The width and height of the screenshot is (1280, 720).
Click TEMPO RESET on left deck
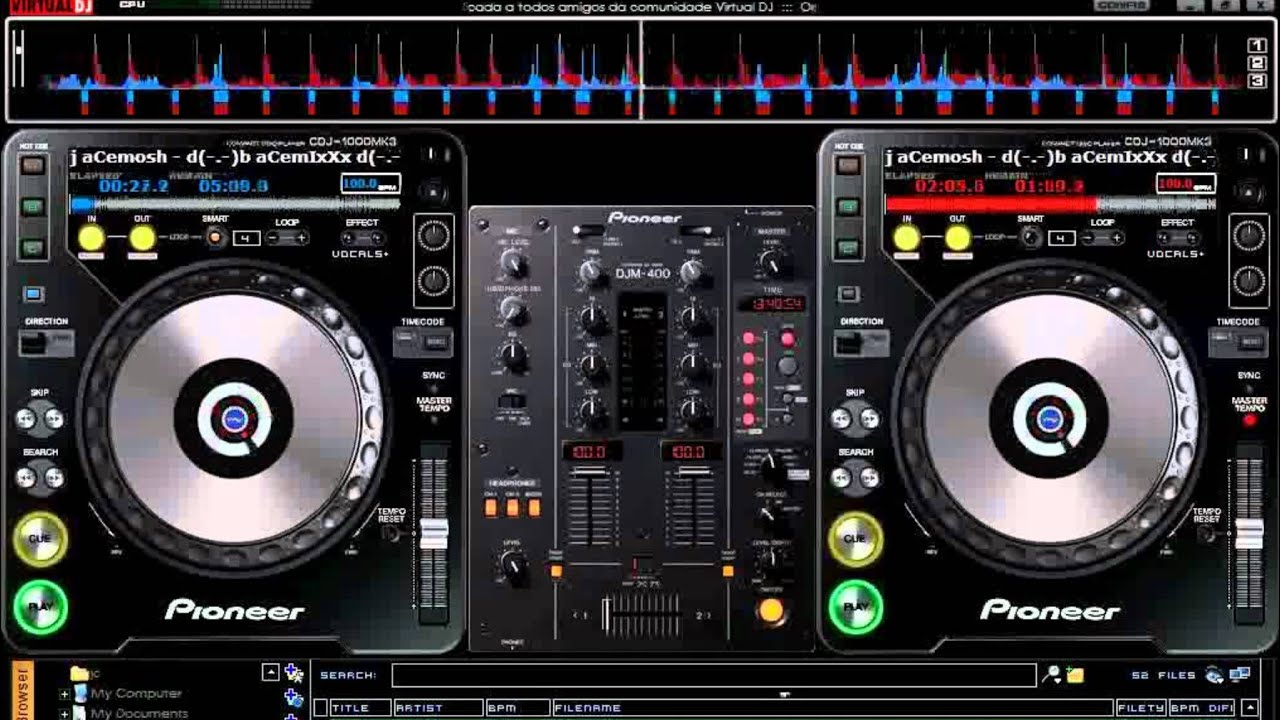coord(392,533)
